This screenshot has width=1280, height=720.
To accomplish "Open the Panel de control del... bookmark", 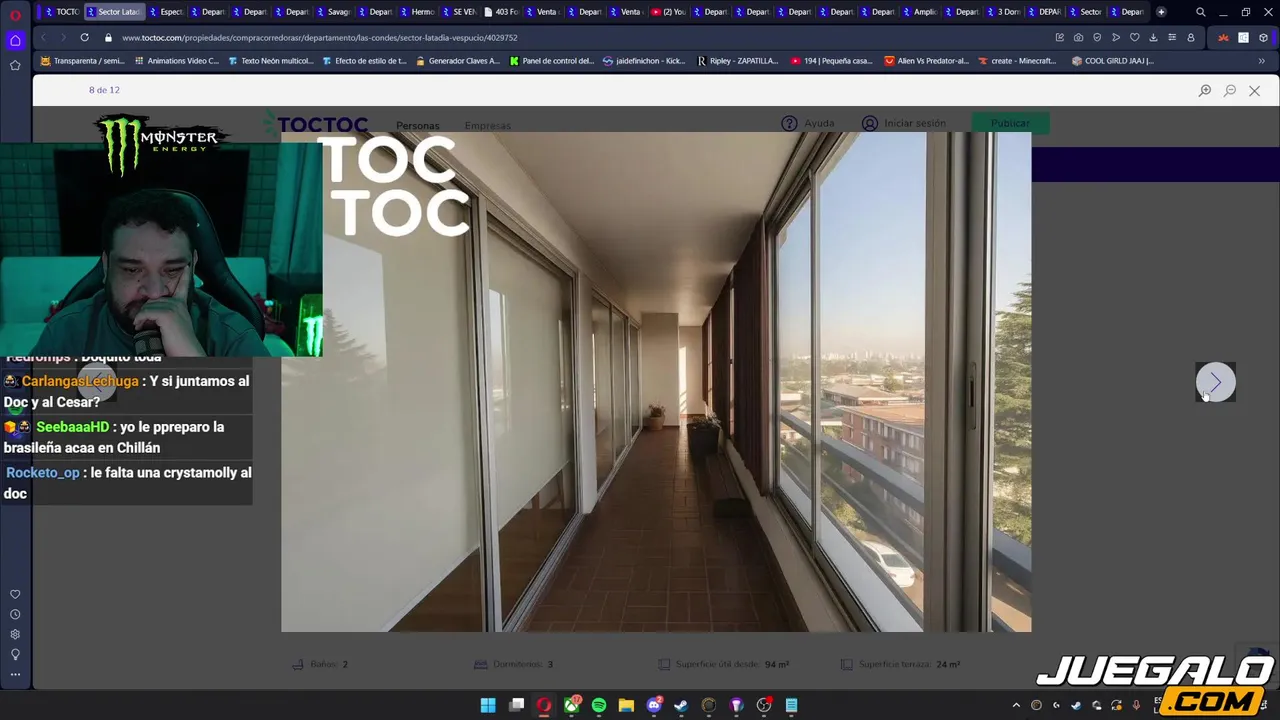I will pyautogui.click(x=552, y=61).
